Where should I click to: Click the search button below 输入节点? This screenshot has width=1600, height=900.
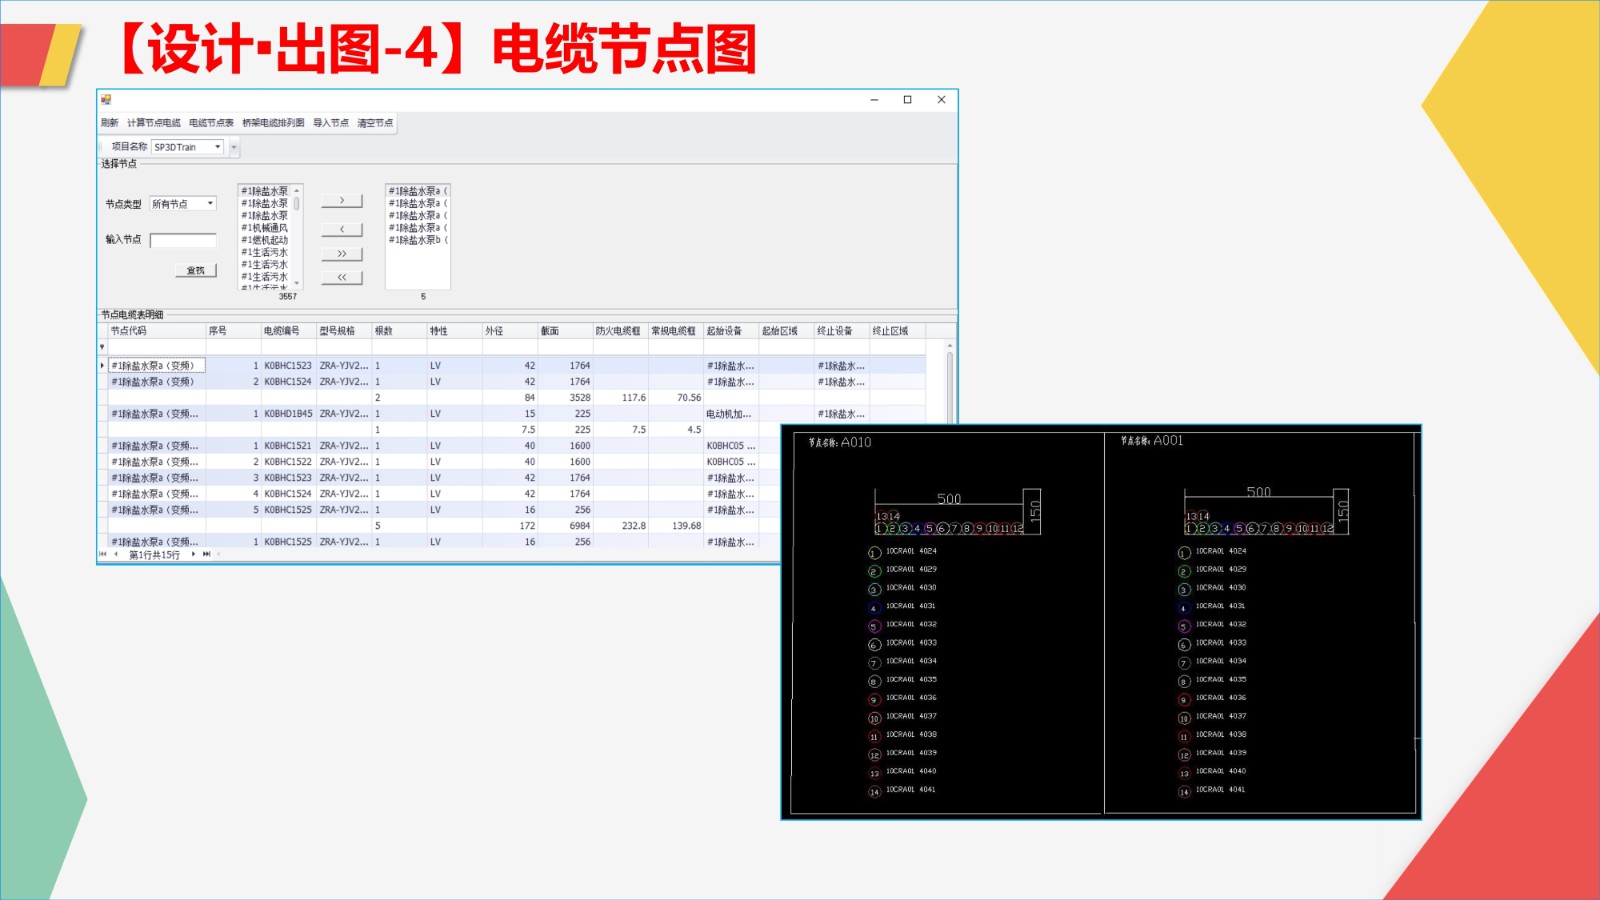coord(195,271)
